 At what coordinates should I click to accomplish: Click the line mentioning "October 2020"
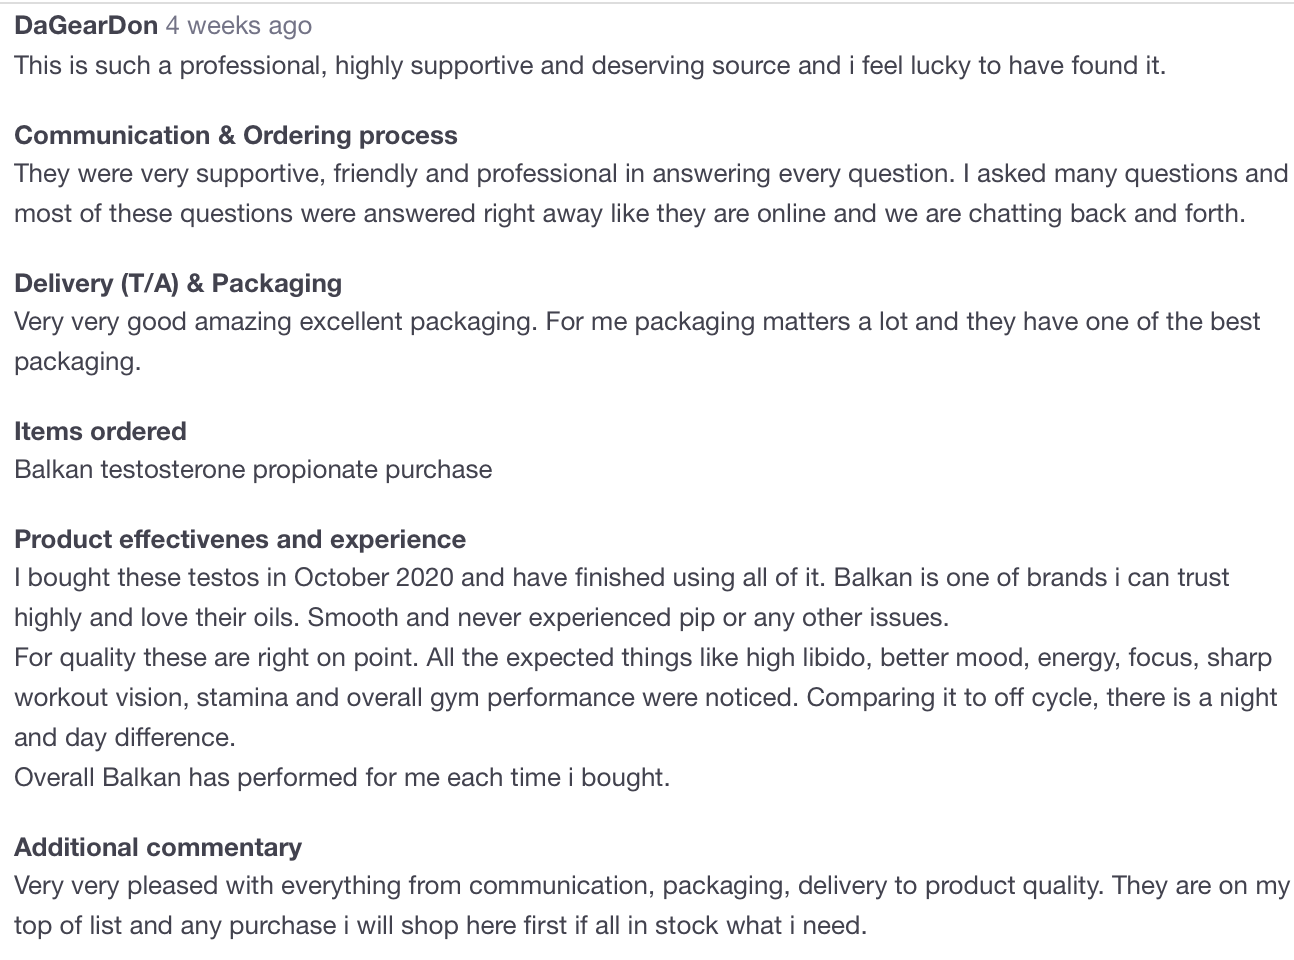click(x=622, y=578)
